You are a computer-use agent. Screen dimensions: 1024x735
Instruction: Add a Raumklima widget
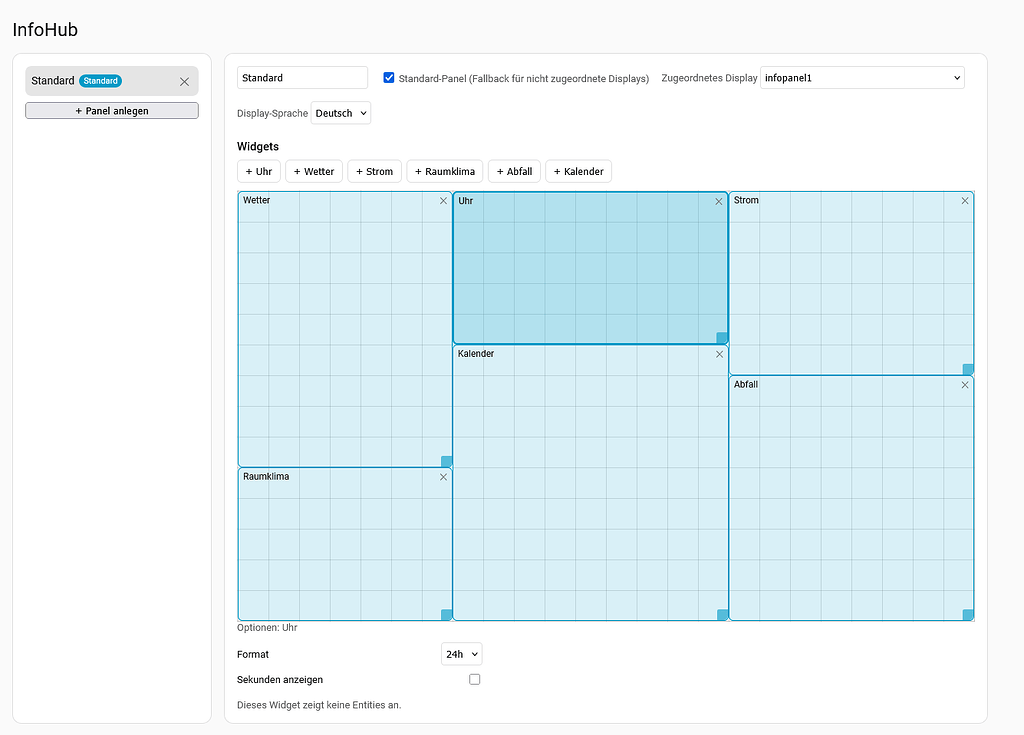click(445, 171)
